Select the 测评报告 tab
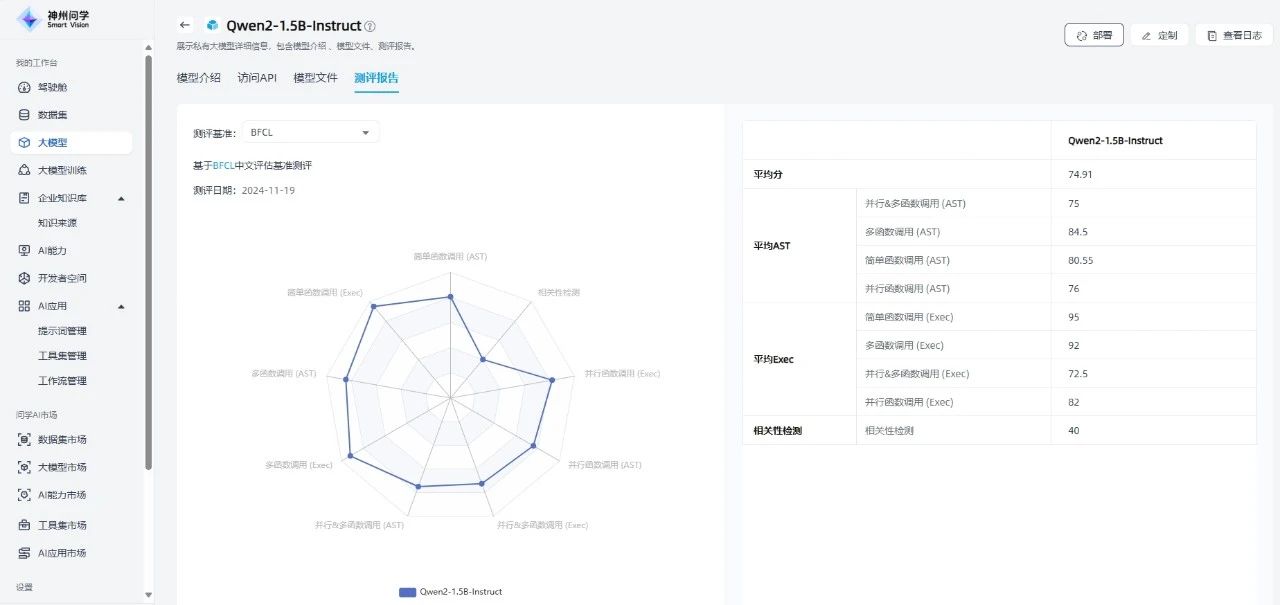The height and width of the screenshot is (605, 1280). (376, 78)
